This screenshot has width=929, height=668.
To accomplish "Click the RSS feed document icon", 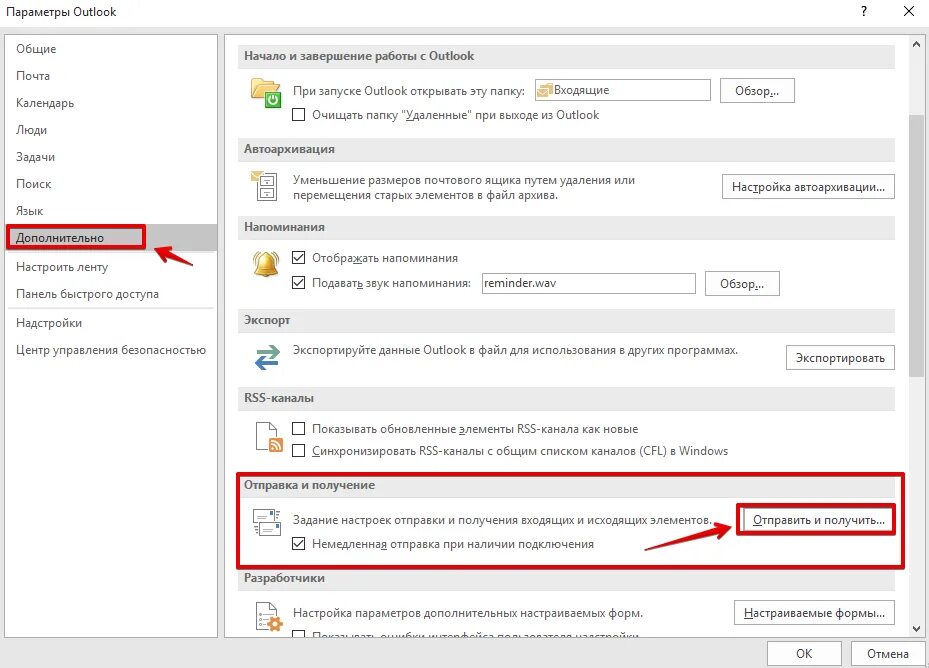I will point(268,437).
